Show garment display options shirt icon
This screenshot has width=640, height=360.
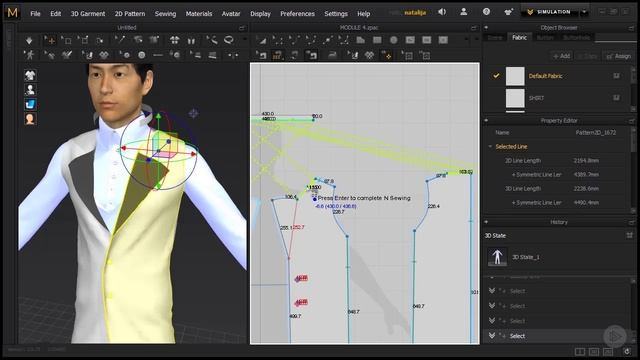click(x=30, y=75)
